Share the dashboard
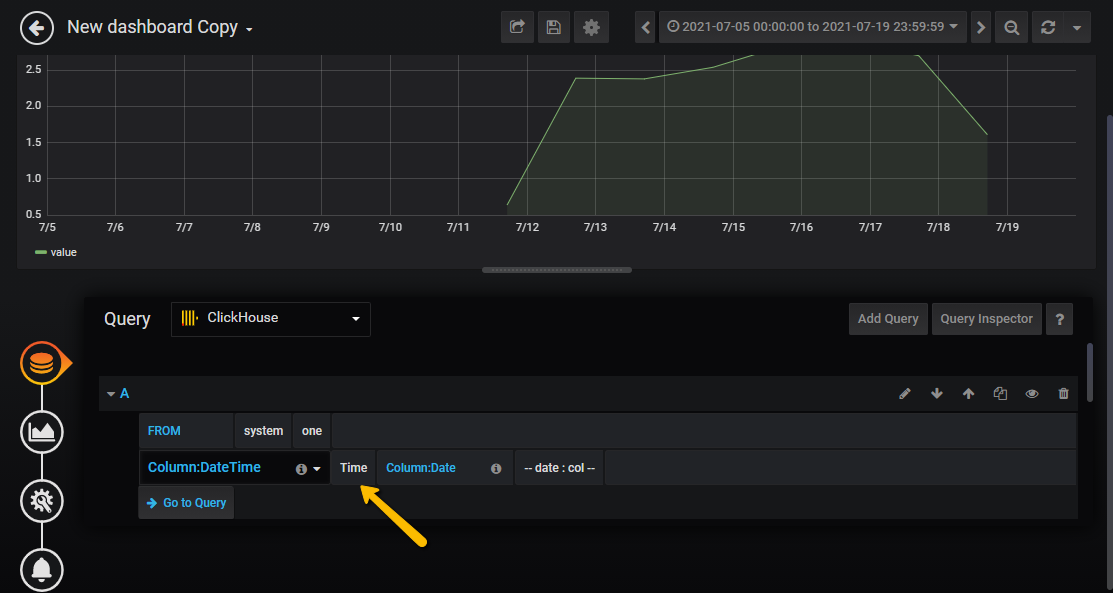1113x593 pixels. (517, 28)
